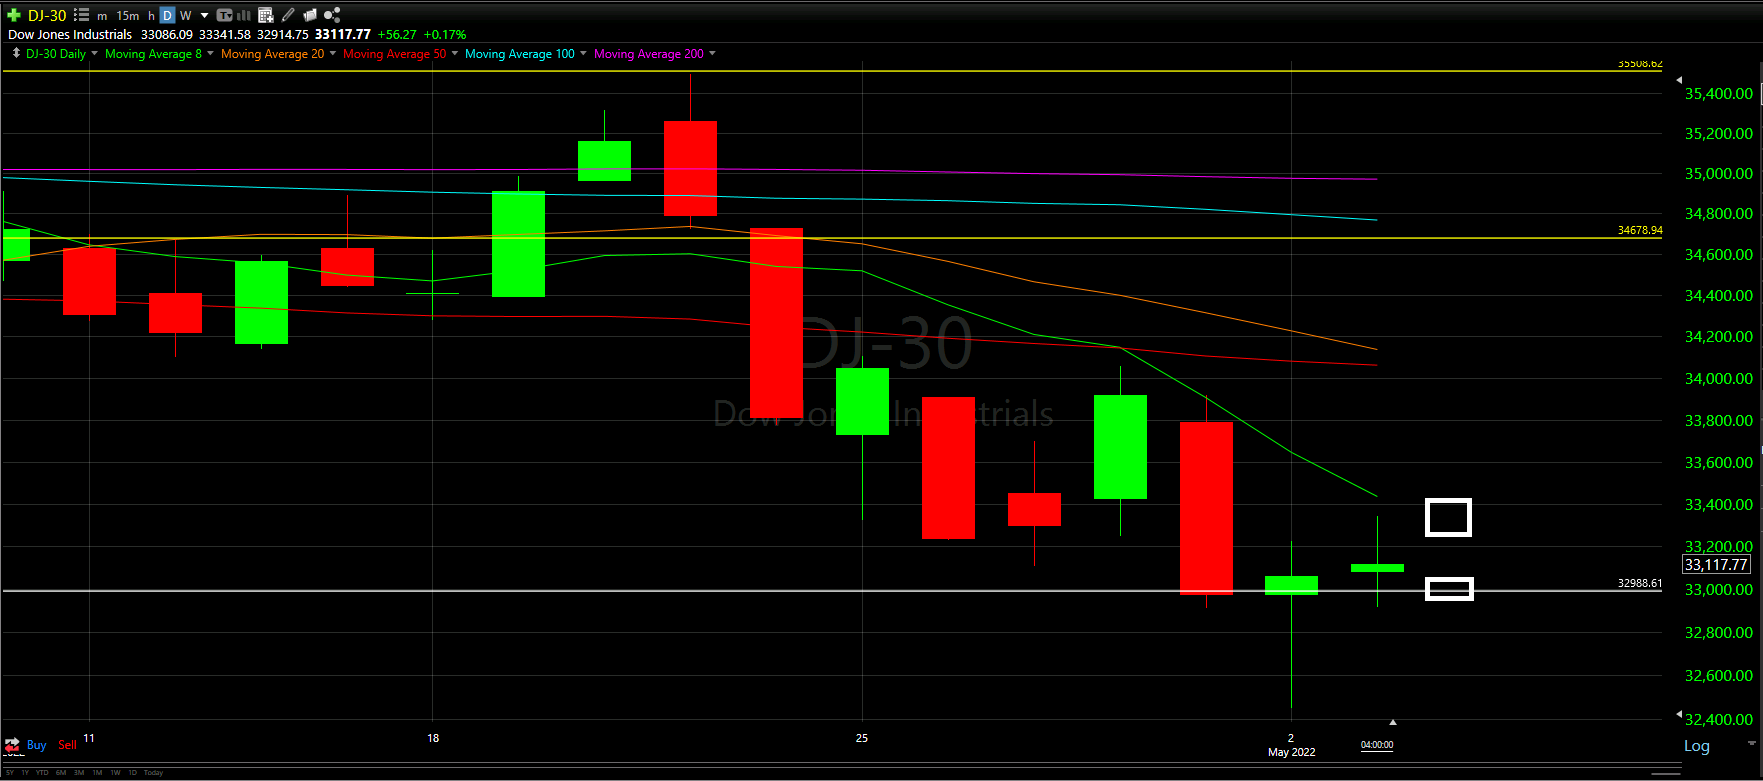Open Moving Average 200 options dropdown

712,53
